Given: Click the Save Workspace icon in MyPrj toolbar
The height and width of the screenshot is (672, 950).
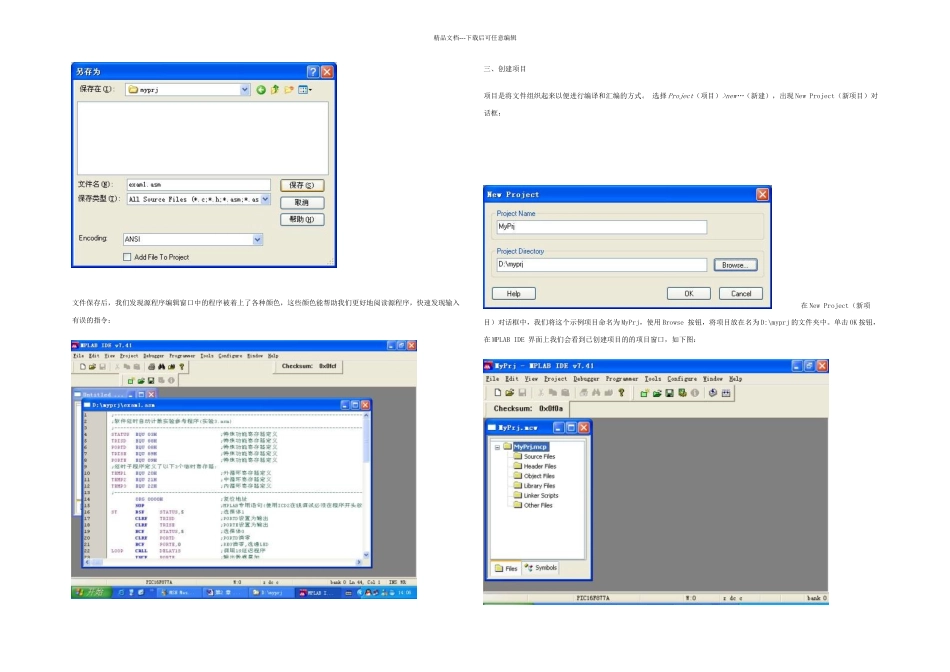Looking at the screenshot, I should pos(668,393).
